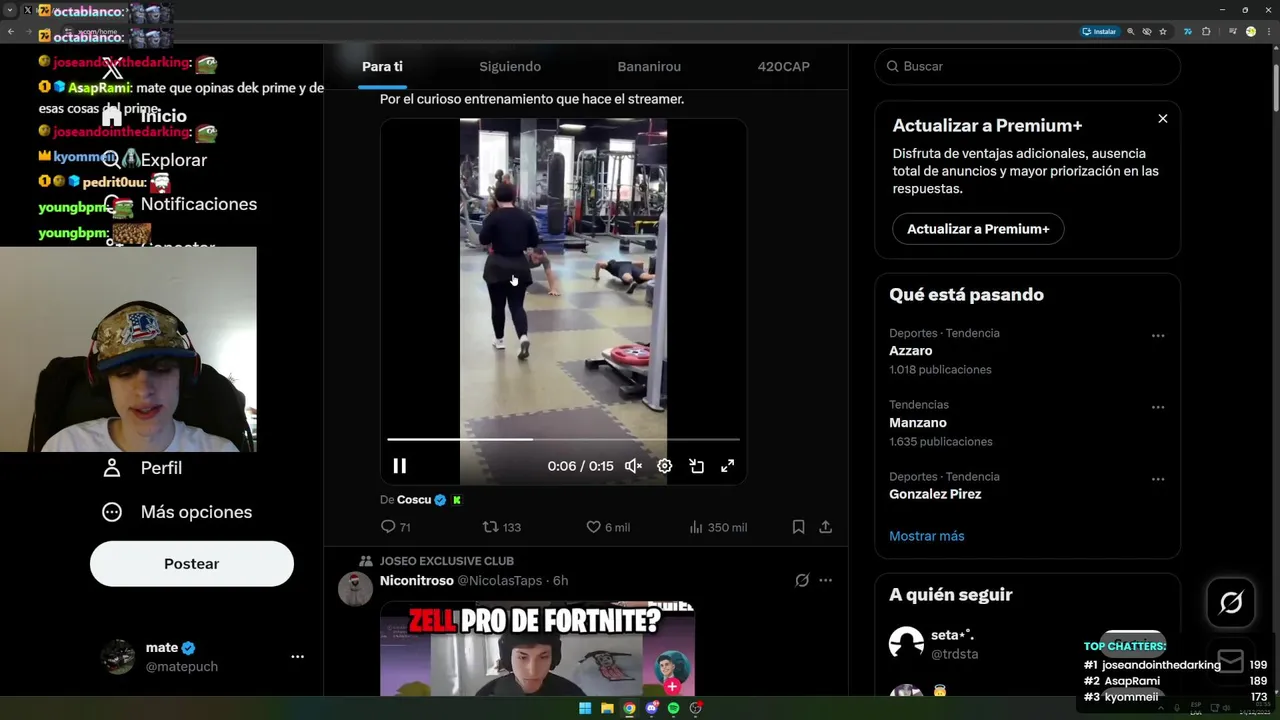
Task: Seek on the video progress bar
Action: tap(563, 439)
